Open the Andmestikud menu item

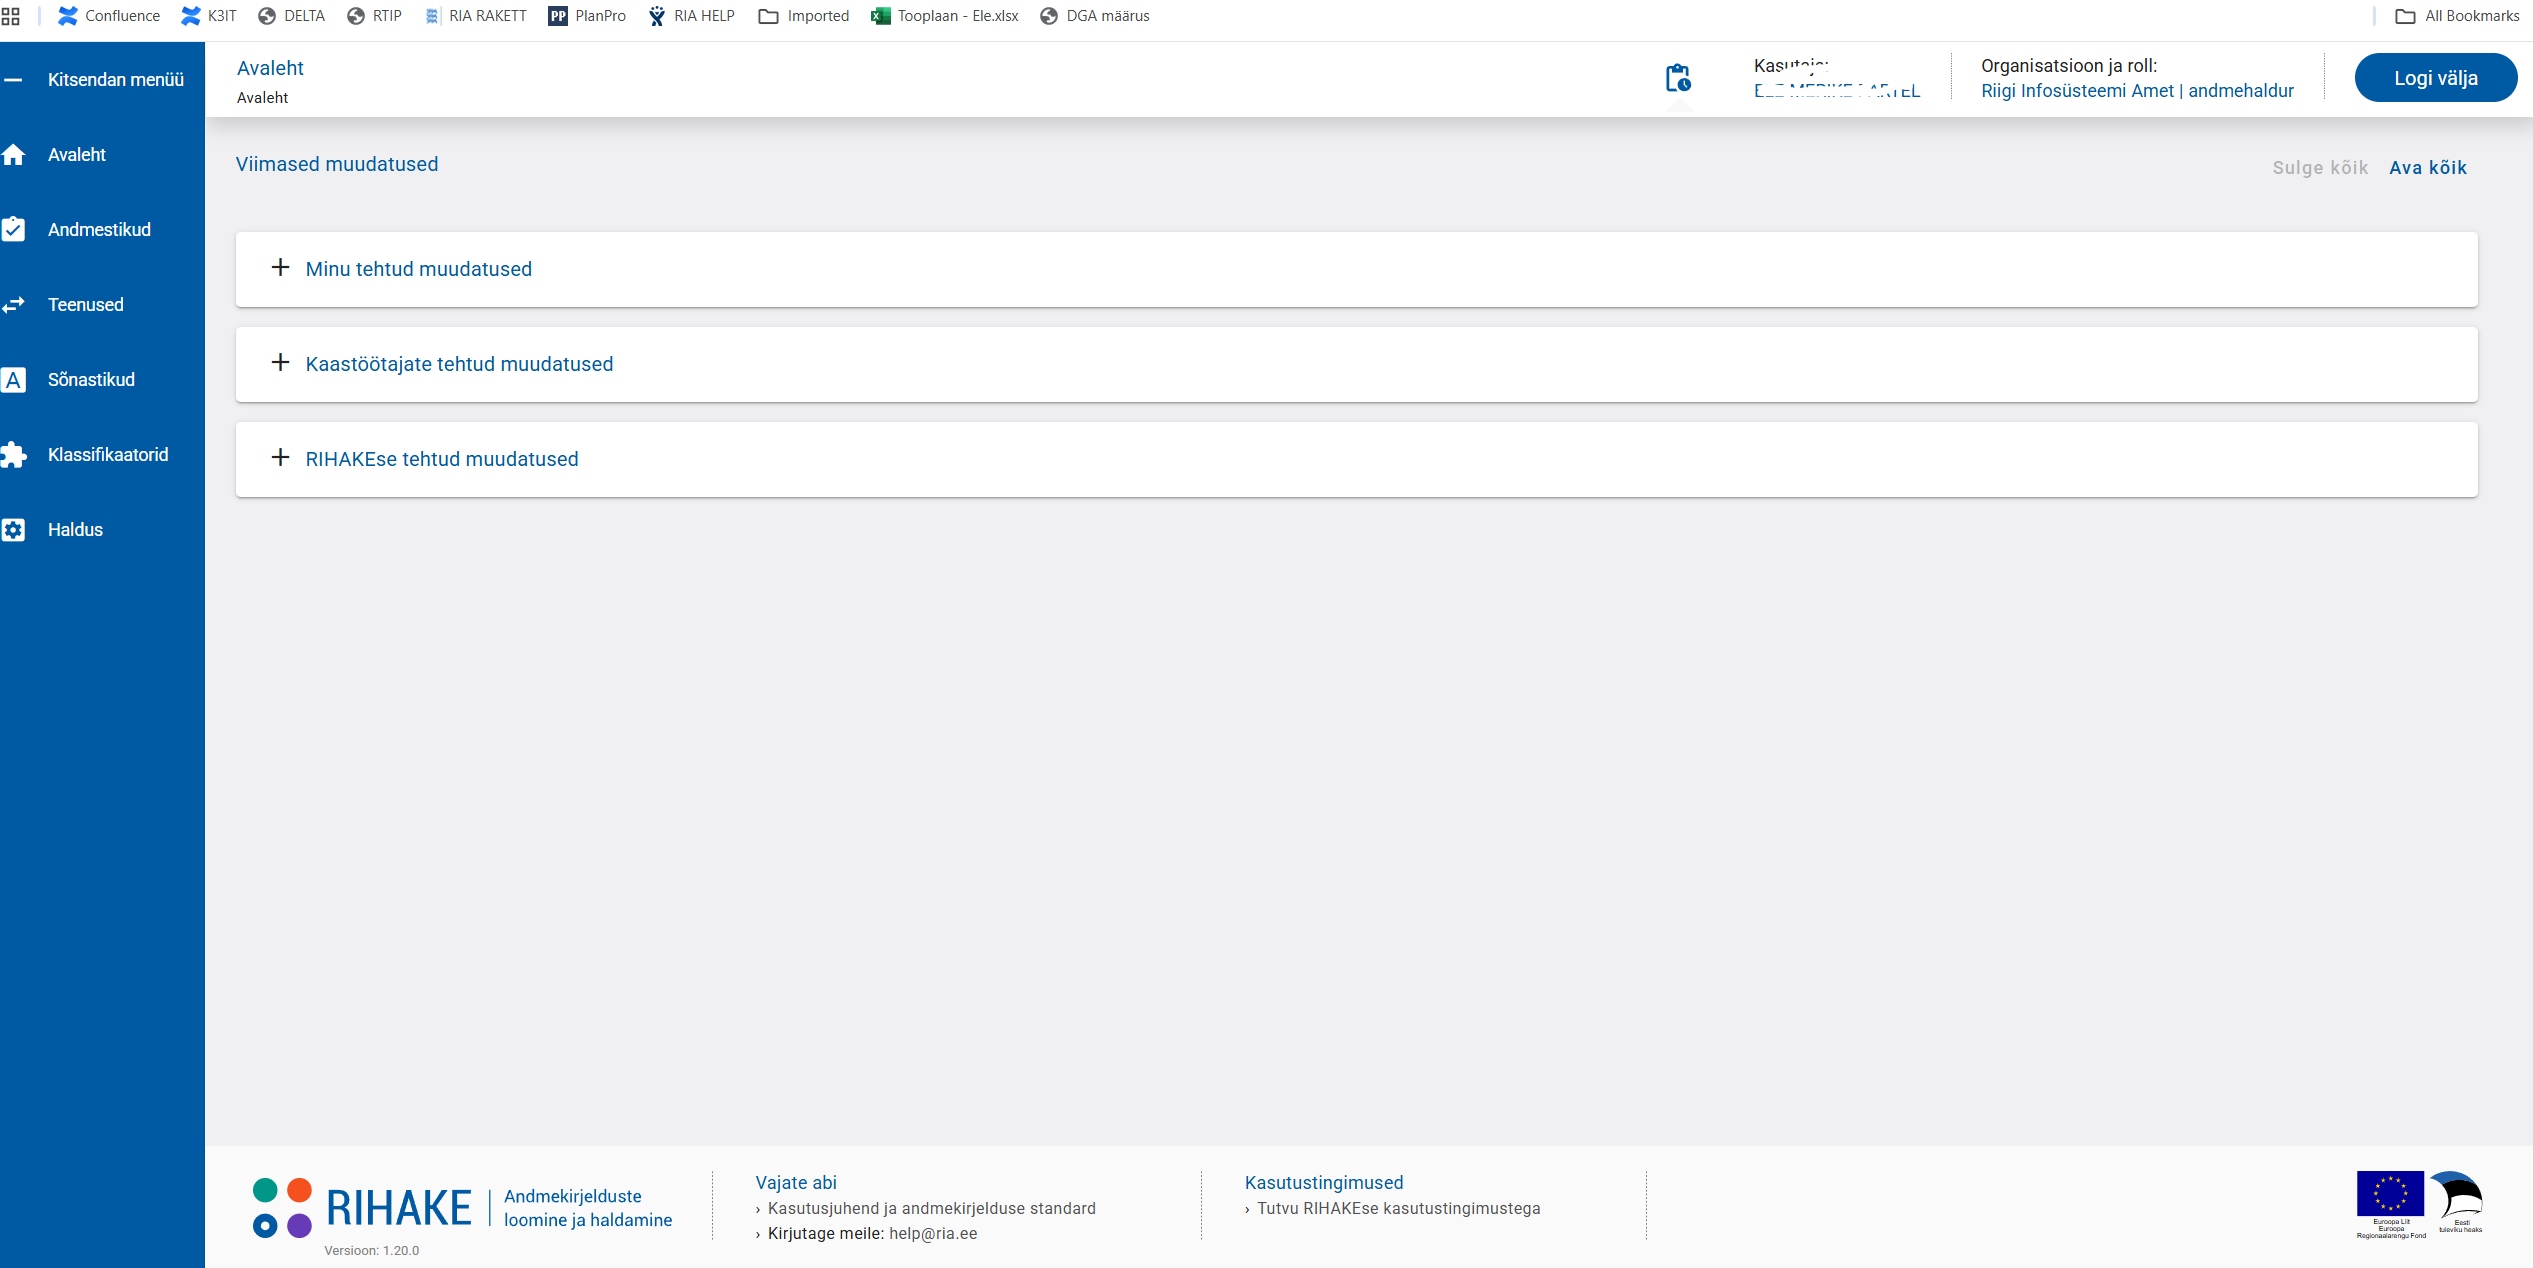click(99, 230)
